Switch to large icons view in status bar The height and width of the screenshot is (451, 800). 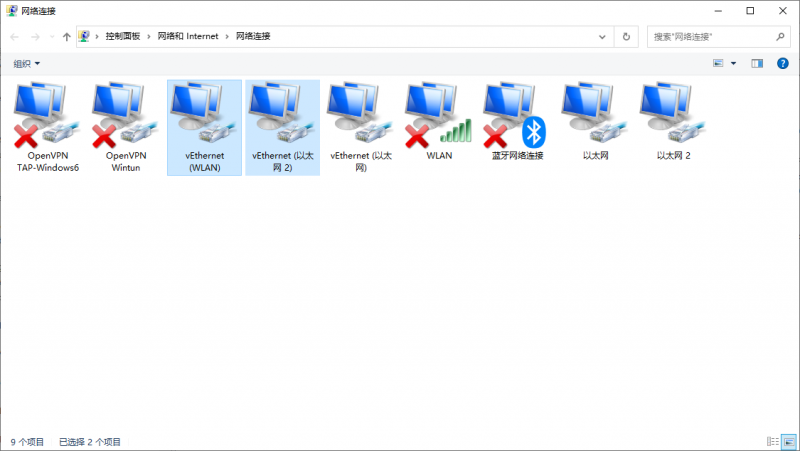[x=787, y=441]
